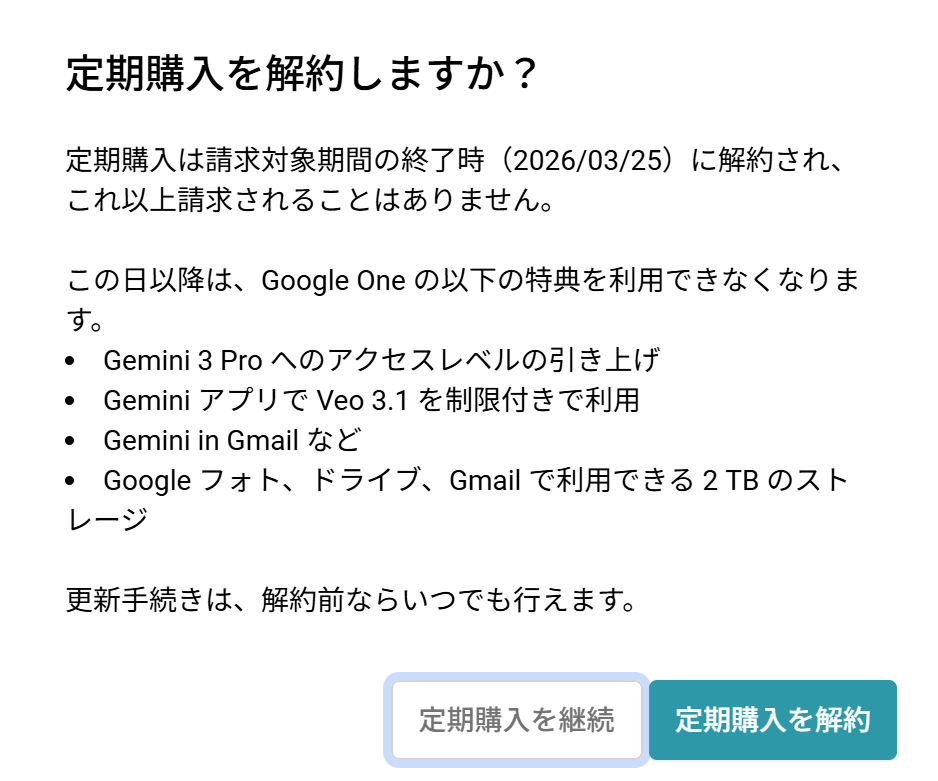Click the bullet dot before Gemini 3 Pro
This screenshot has height=781, width=938.
coord(70,361)
